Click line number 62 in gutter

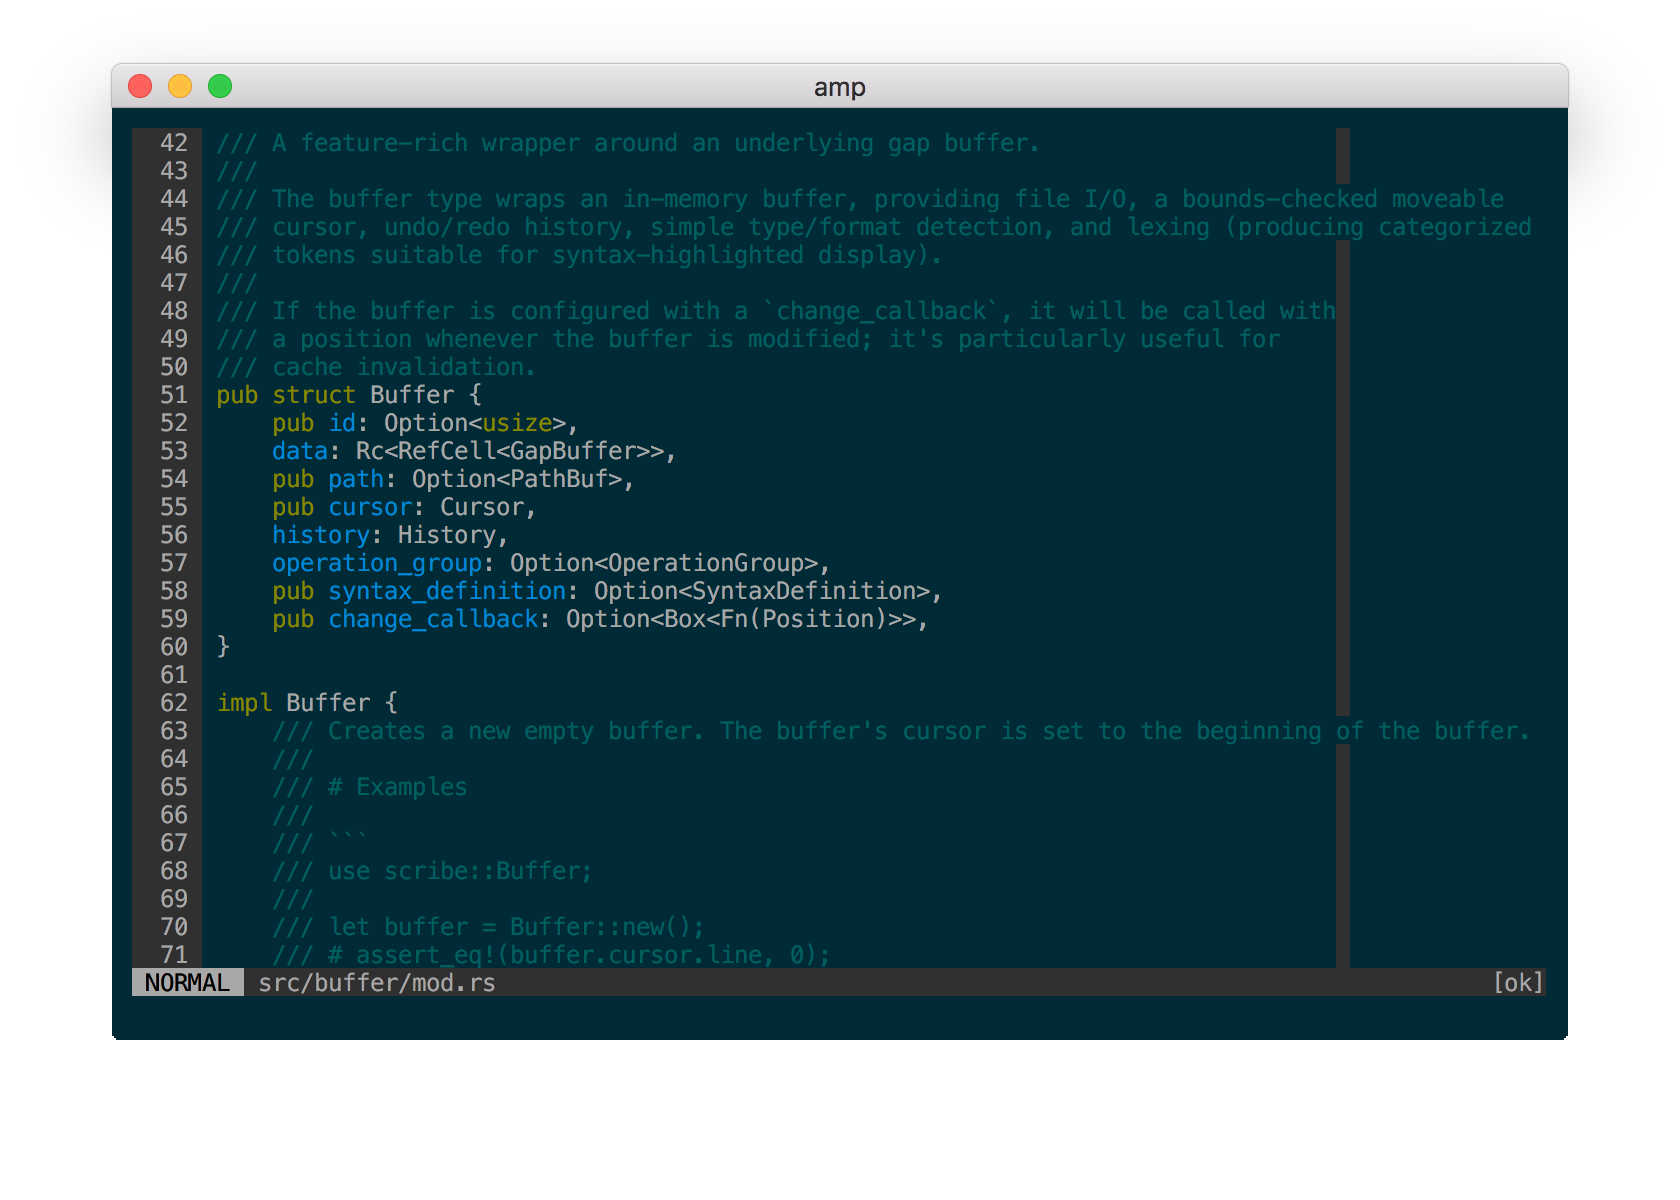point(174,703)
